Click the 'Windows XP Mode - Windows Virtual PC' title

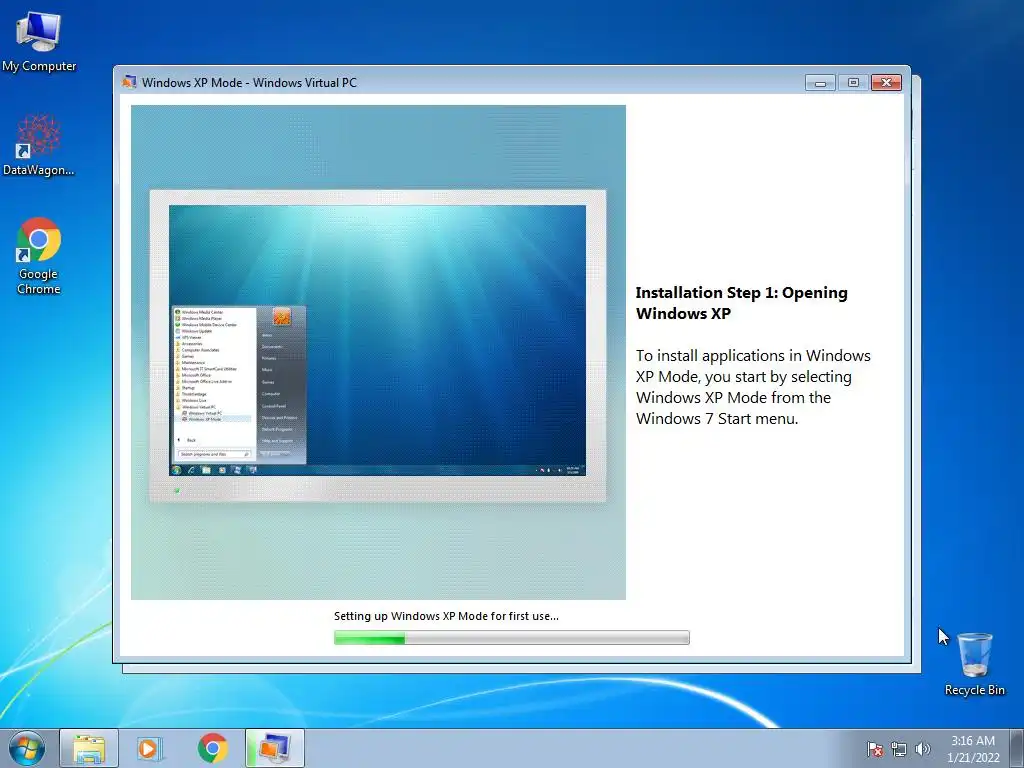[249, 83]
